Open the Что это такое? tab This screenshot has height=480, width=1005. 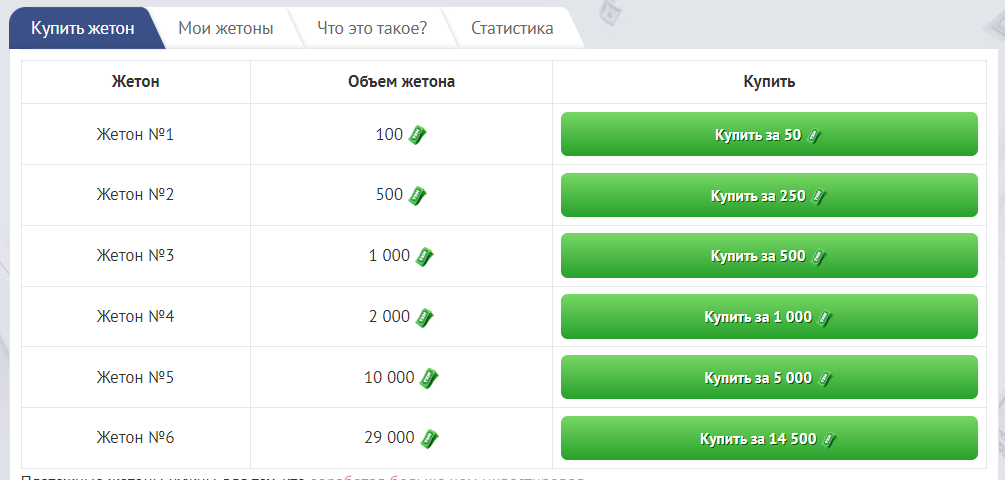[x=371, y=28]
